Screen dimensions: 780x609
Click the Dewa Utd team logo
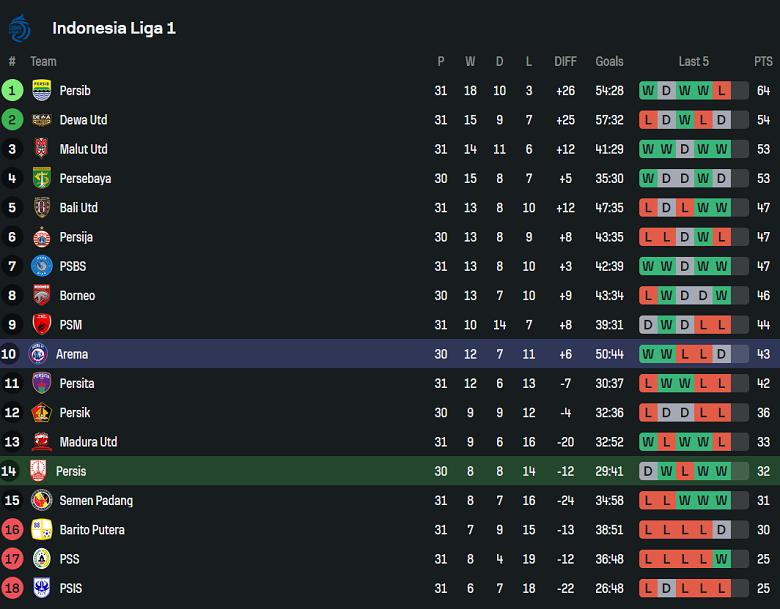pyautogui.click(x=41, y=120)
